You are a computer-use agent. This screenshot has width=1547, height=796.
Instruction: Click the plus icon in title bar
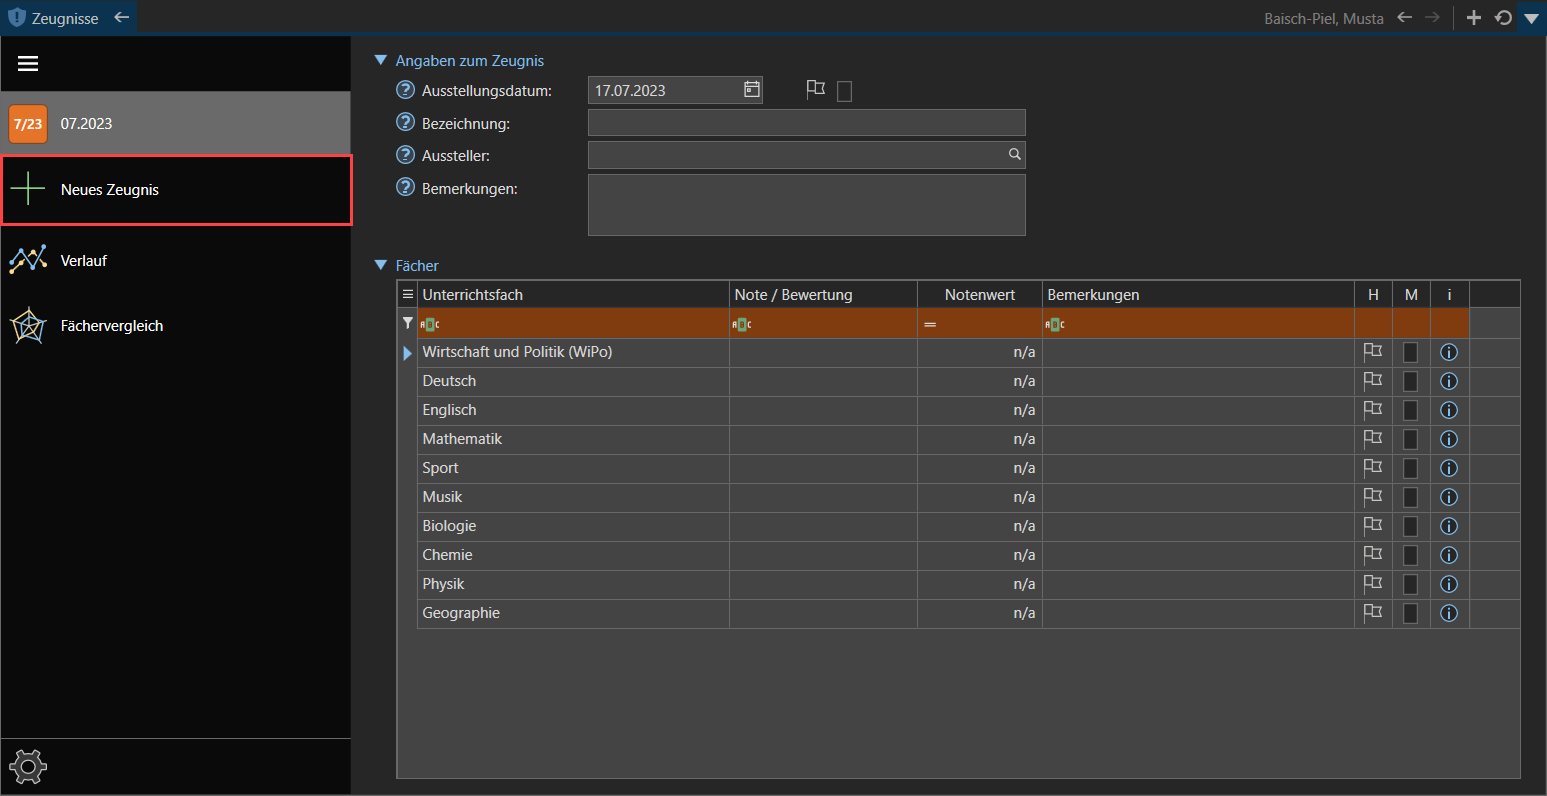1473,18
